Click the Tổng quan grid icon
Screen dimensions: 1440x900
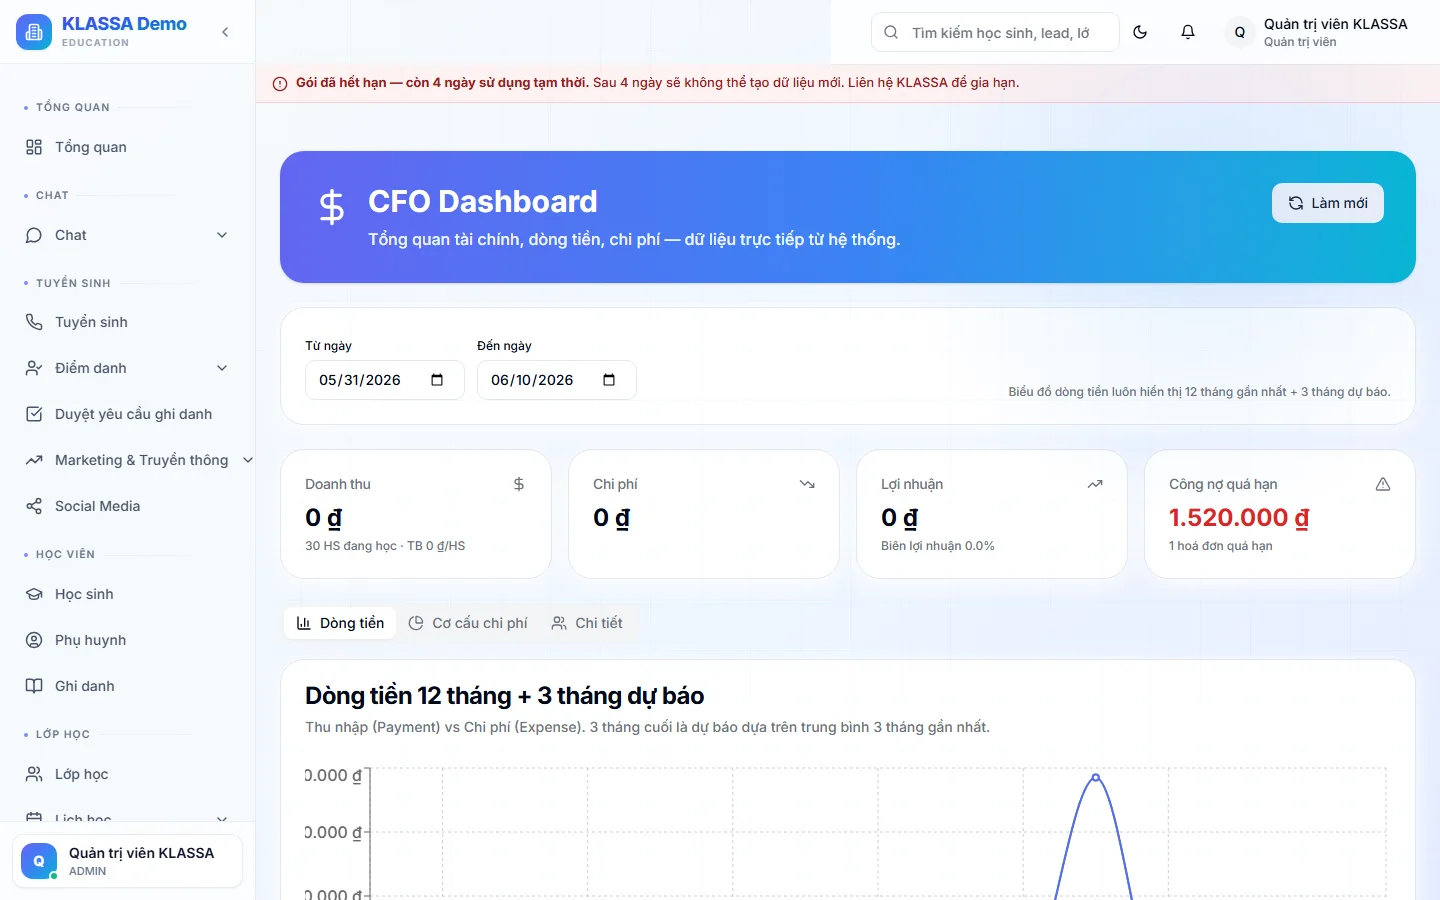tap(34, 147)
